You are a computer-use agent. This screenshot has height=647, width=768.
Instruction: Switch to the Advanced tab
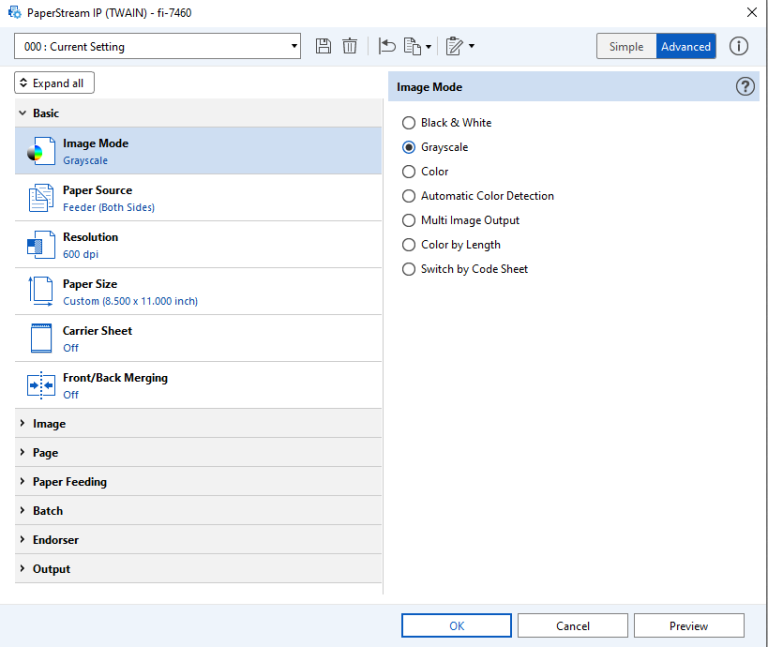(686, 47)
